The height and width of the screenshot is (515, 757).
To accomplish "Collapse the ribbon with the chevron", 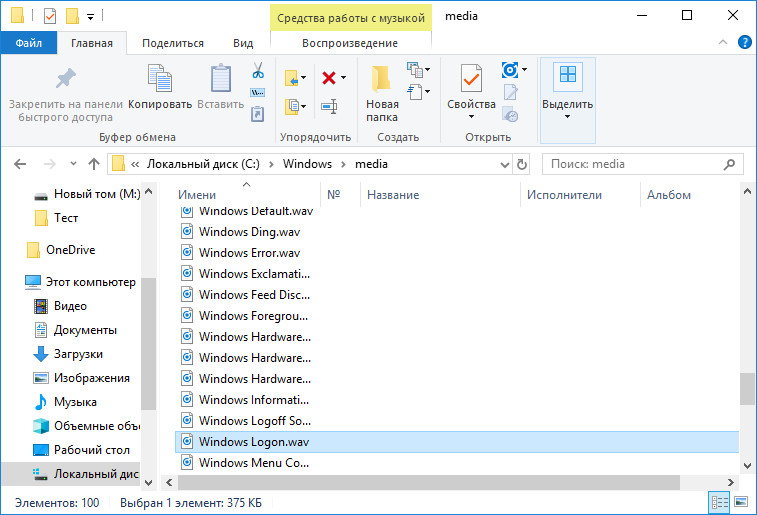I will tap(723, 42).
